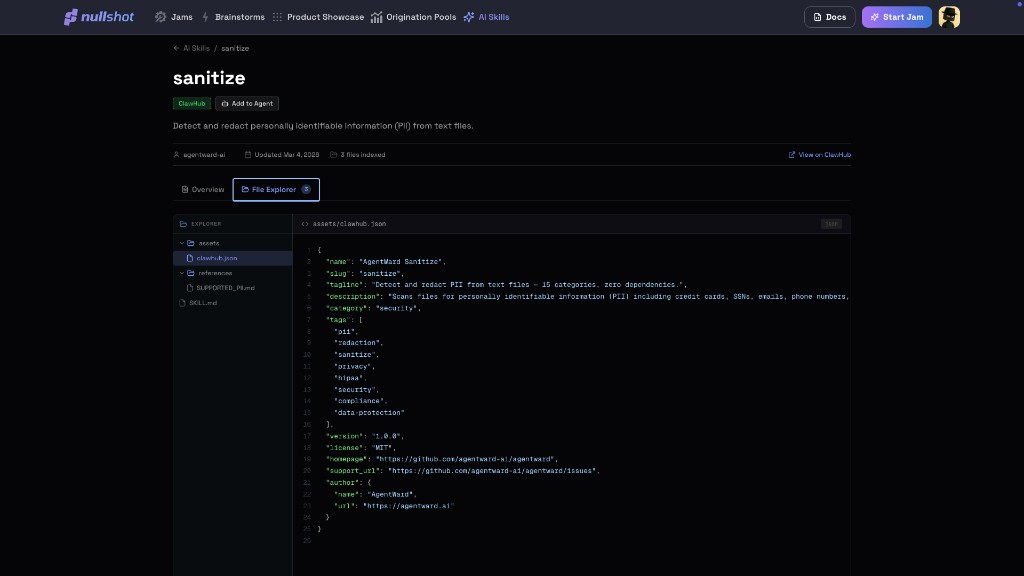Click the "license": "MIT" line
The height and width of the screenshot is (576, 1024).
[360, 448]
